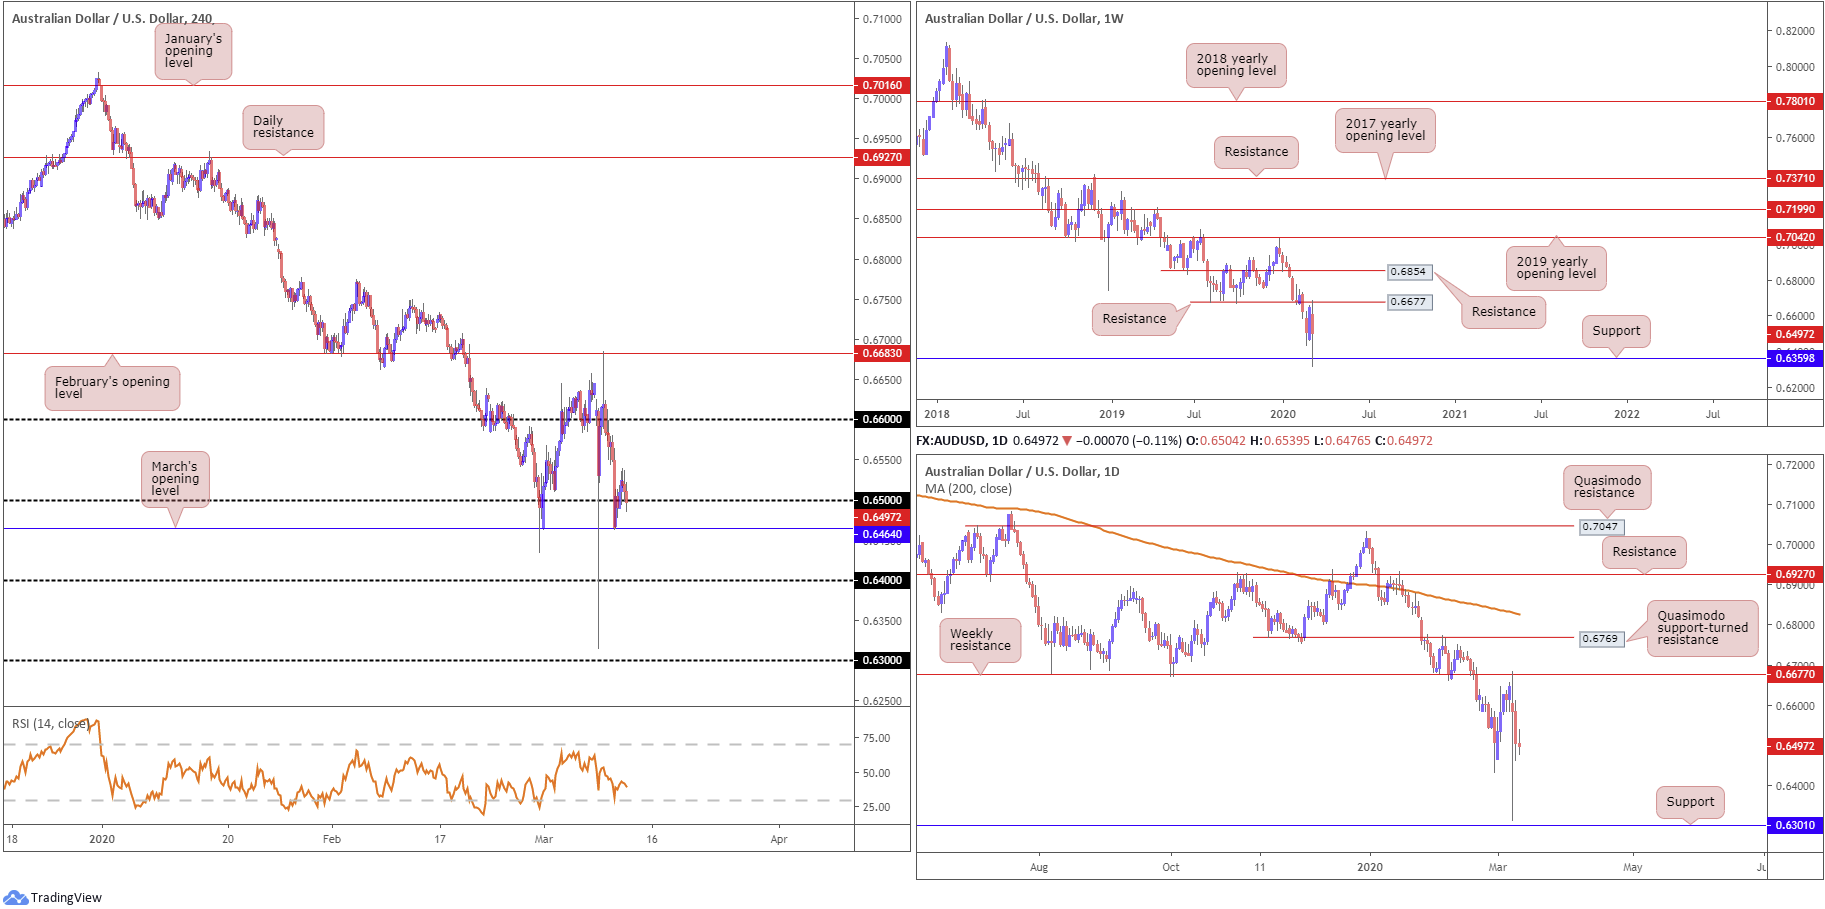Select the January's opening level callout
This screenshot has width=1825, height=909.
[x=193, y=51]
